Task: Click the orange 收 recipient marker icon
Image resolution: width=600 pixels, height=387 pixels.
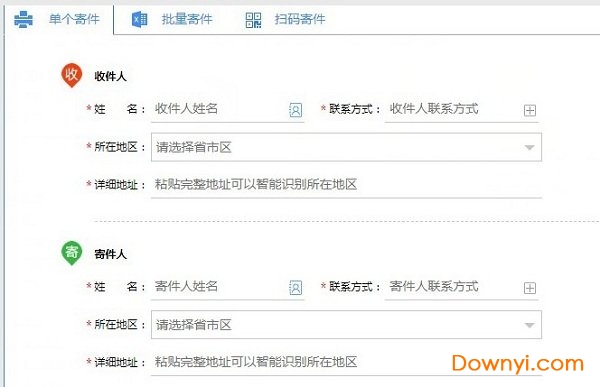Action: pos(72,75)
